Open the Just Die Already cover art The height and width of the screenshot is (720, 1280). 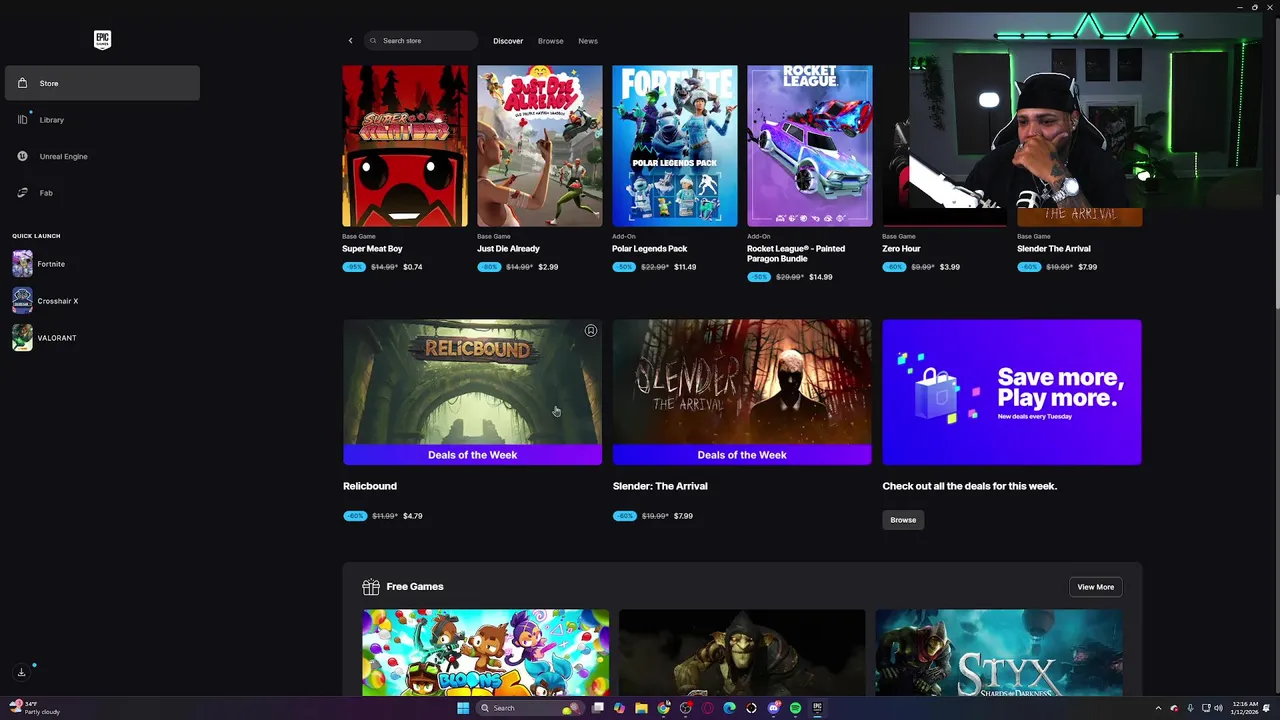pos(540,146)
